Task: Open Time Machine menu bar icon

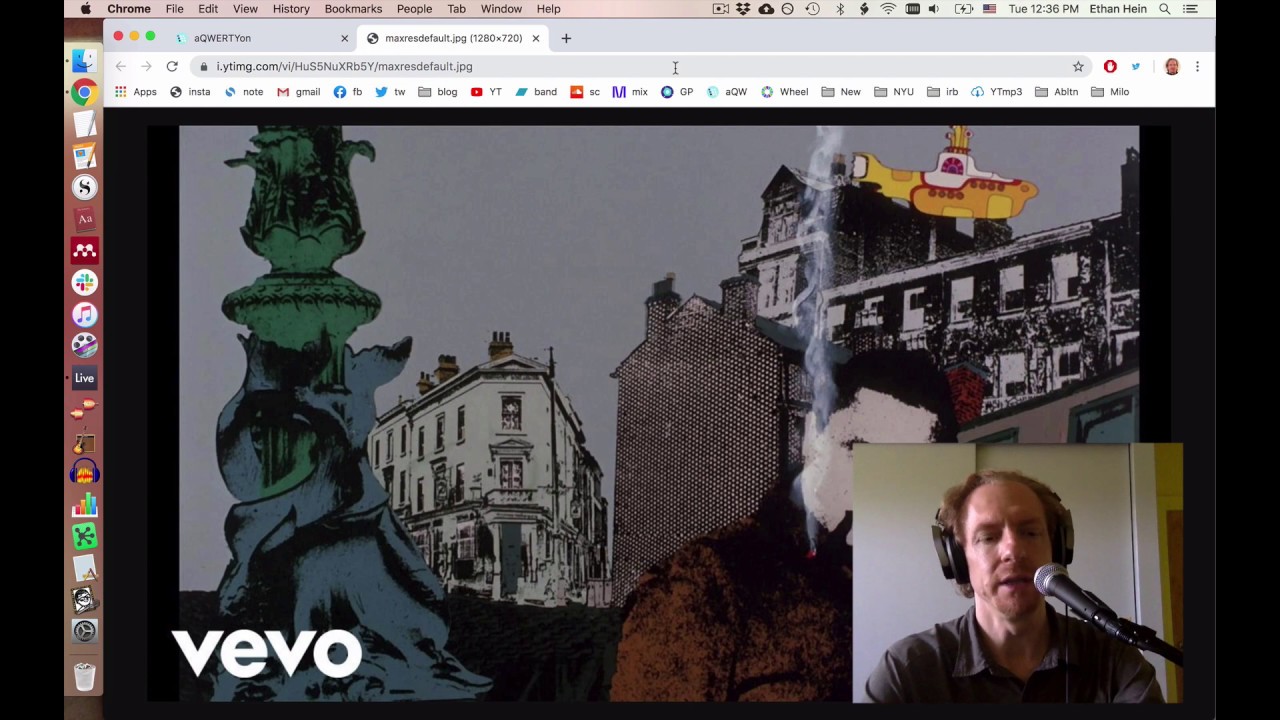Action: [x=812, y=9]
